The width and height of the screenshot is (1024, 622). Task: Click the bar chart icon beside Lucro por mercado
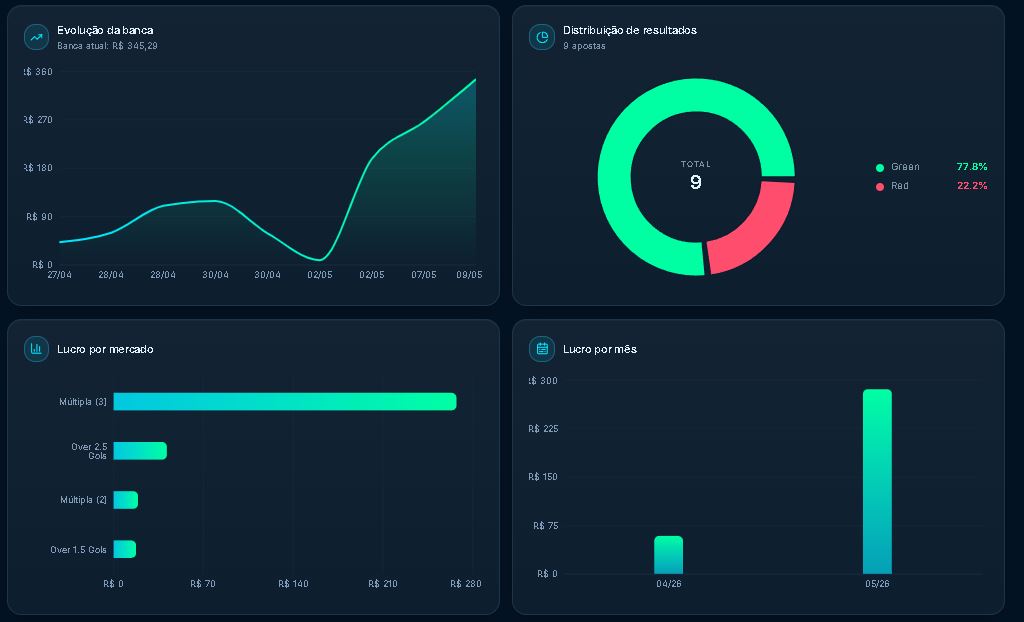[37, 349]
